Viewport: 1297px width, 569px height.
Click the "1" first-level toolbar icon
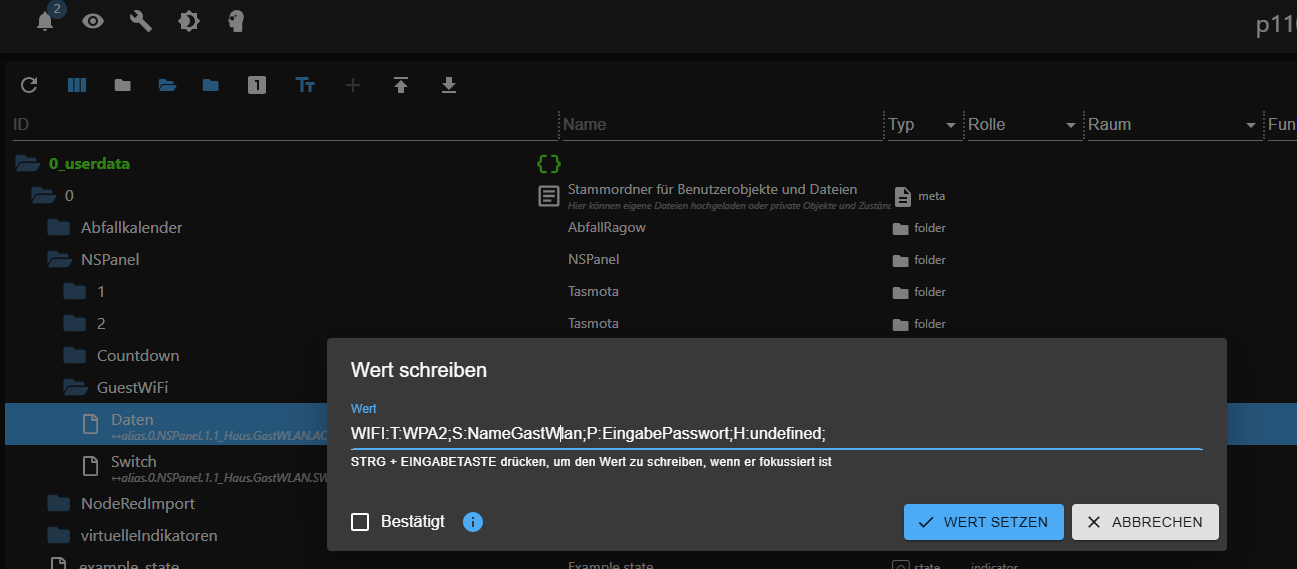tap(257, 85)
